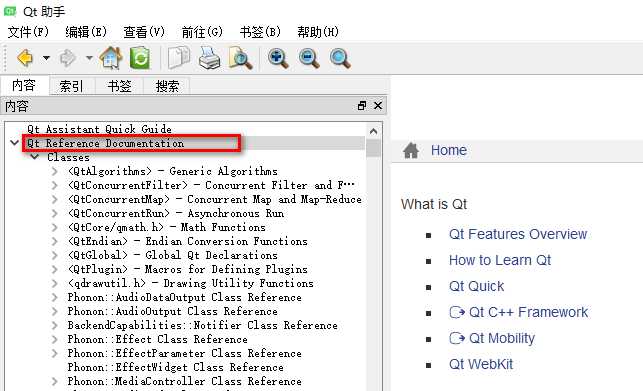Screen dimensions: 643x391
Task: Print the page with the printer icon
Action: click(210, 58)
